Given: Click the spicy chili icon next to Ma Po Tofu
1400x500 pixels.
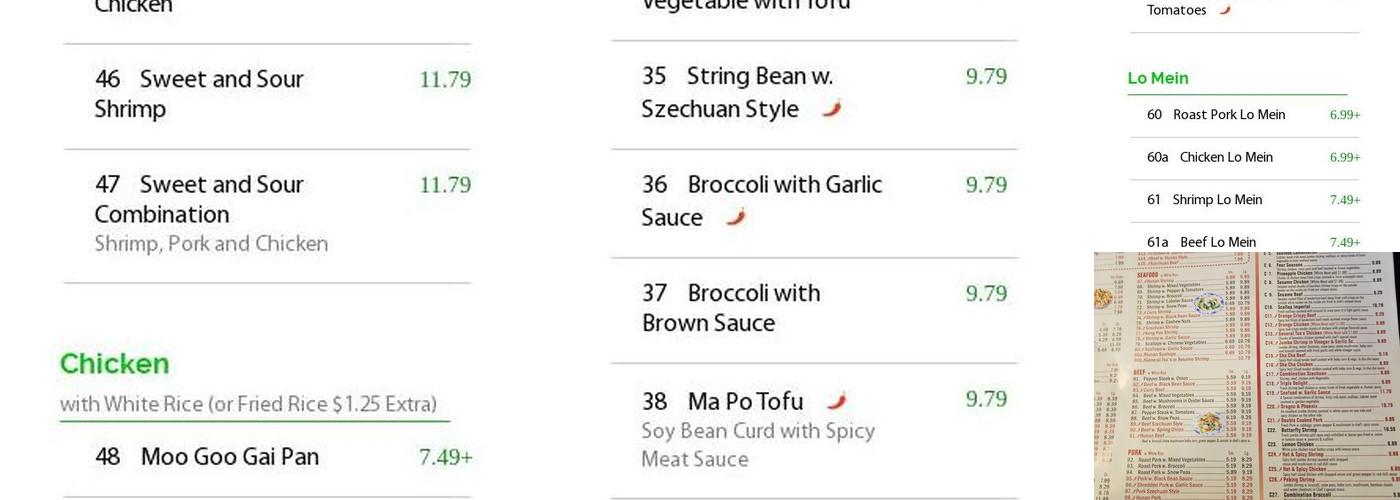Looking at the screenshot, I should coord(837,401).
